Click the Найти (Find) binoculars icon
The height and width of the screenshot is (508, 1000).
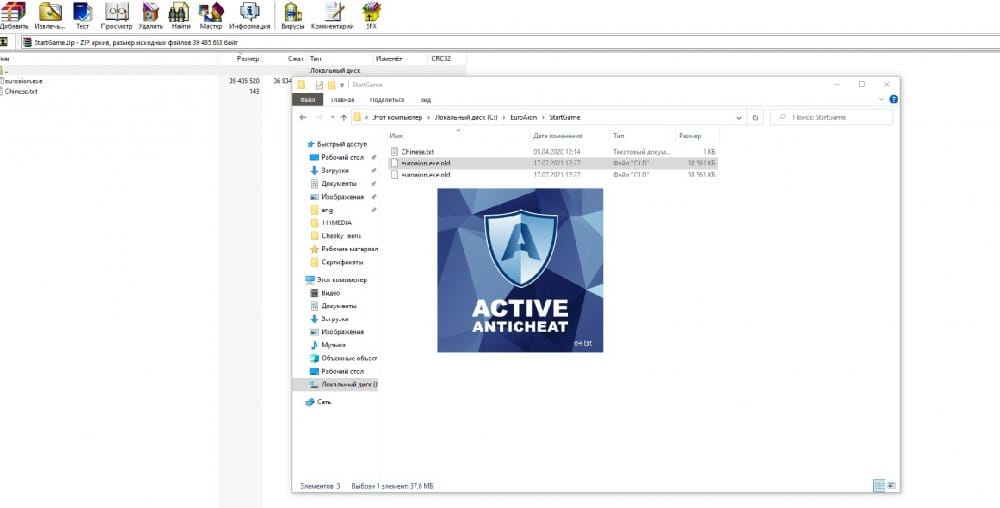pyautogui.click(x=180, y=14)
